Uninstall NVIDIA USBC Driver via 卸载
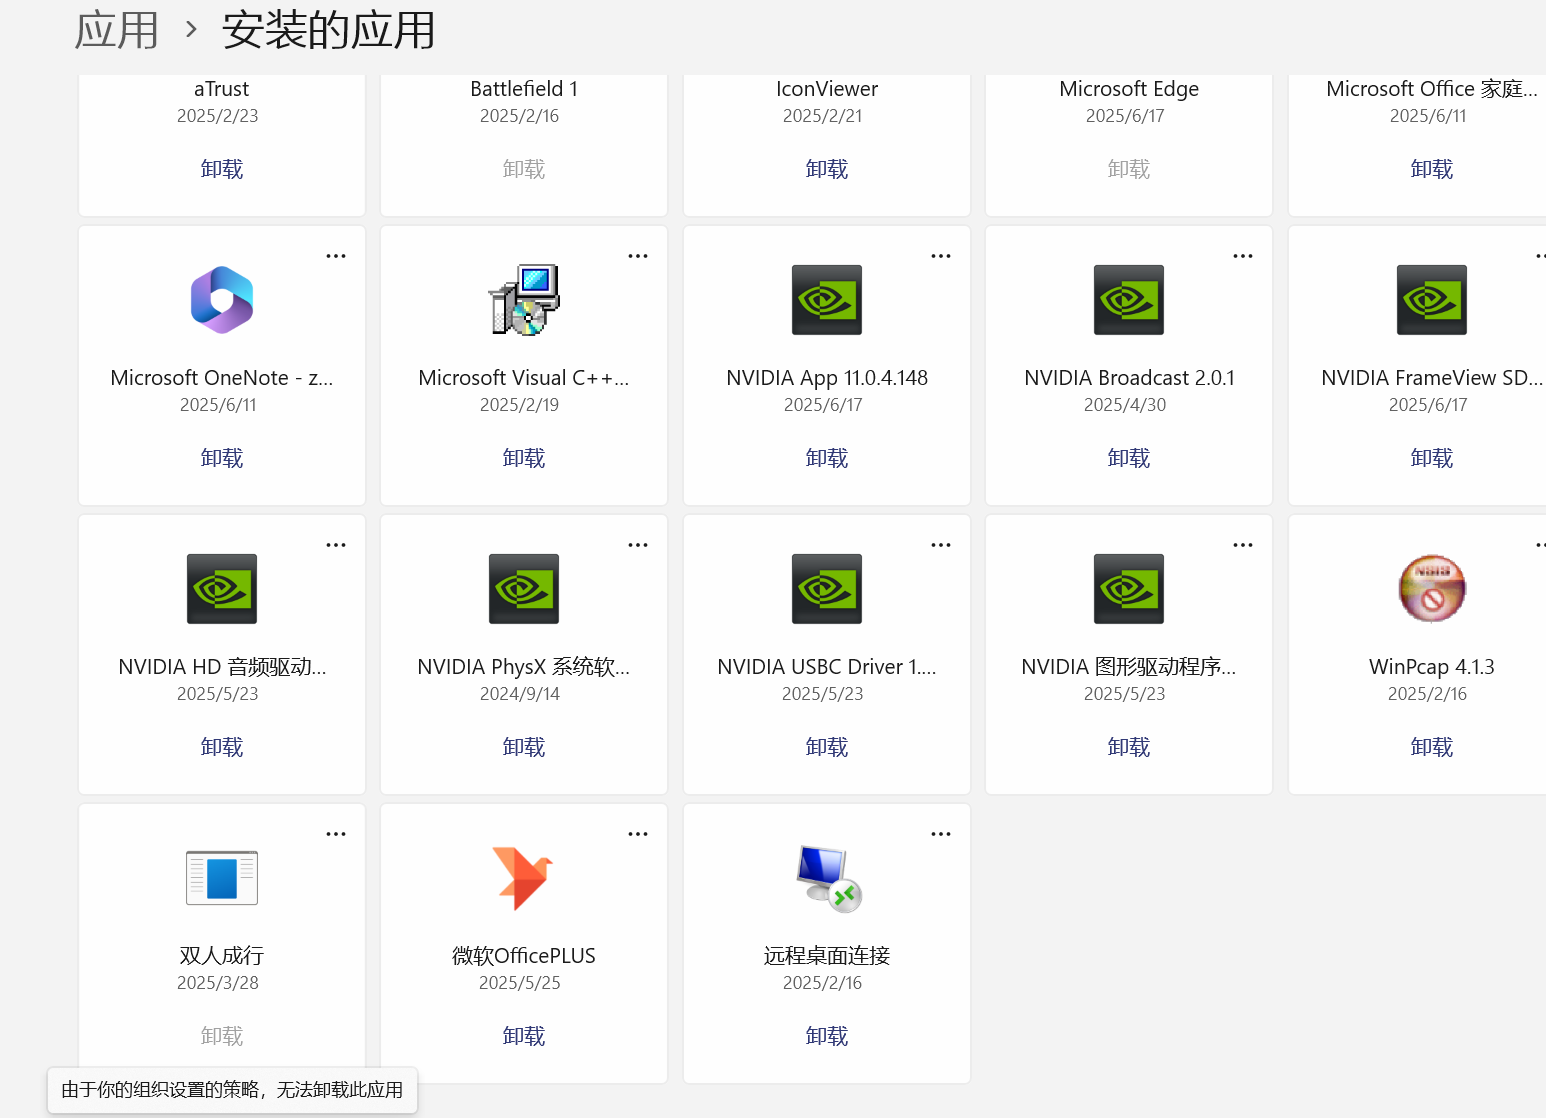The width and height of the screenshot is (1546, 1118). (x=827, y=747)
